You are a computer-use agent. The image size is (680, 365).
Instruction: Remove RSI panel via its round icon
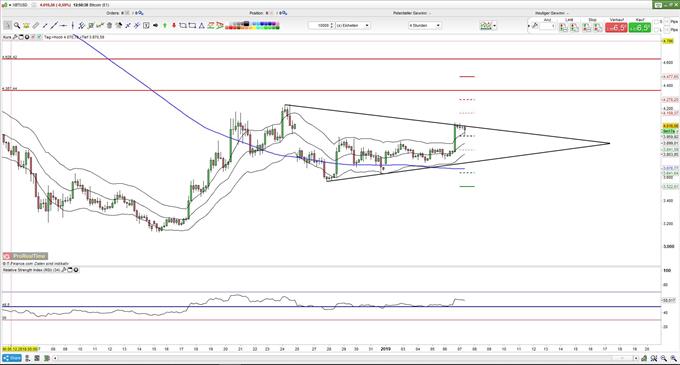[76, 270]
